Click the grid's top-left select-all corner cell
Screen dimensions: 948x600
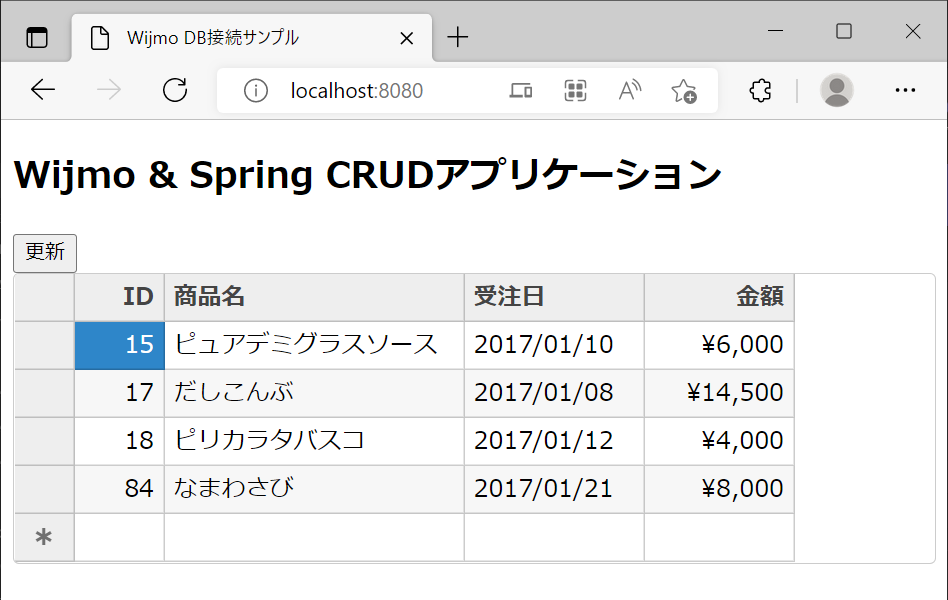coord(44,297)
